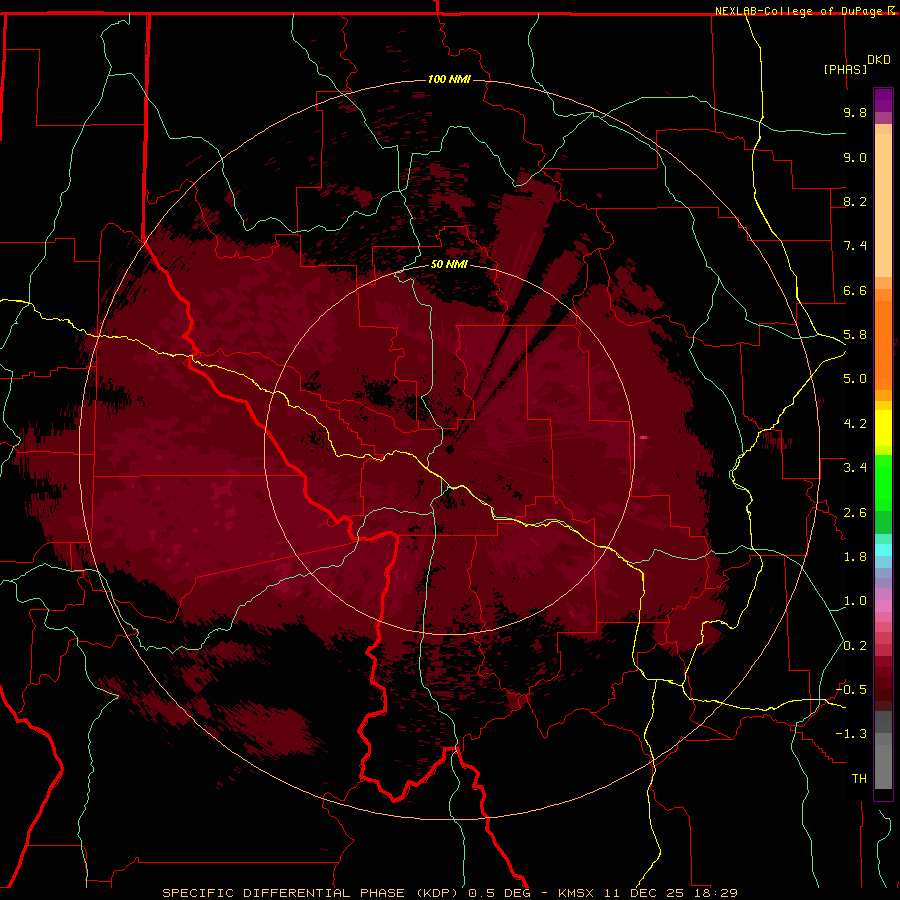
Task: Click the 3.4 scale value
Action: pos(855,468)
